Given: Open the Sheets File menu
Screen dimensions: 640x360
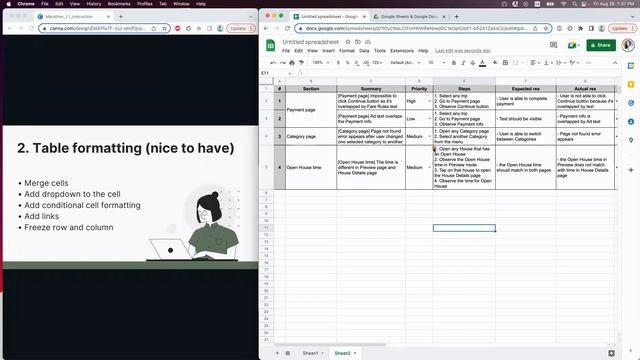Looking at the screenshot, I should (x=286, y=51).
